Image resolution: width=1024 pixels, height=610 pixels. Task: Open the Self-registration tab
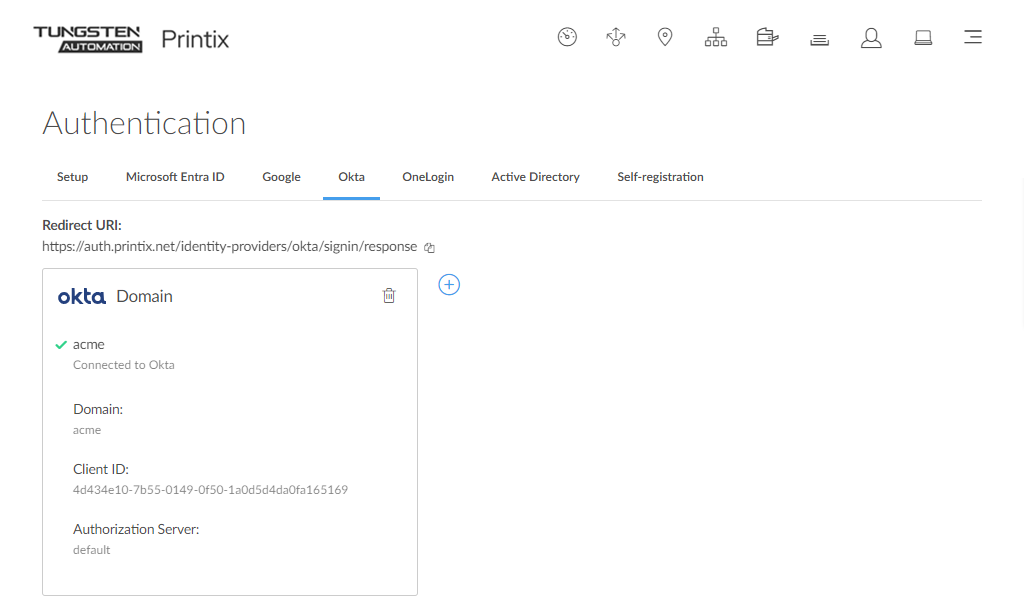pyautogui.click(x=660, y=177)
